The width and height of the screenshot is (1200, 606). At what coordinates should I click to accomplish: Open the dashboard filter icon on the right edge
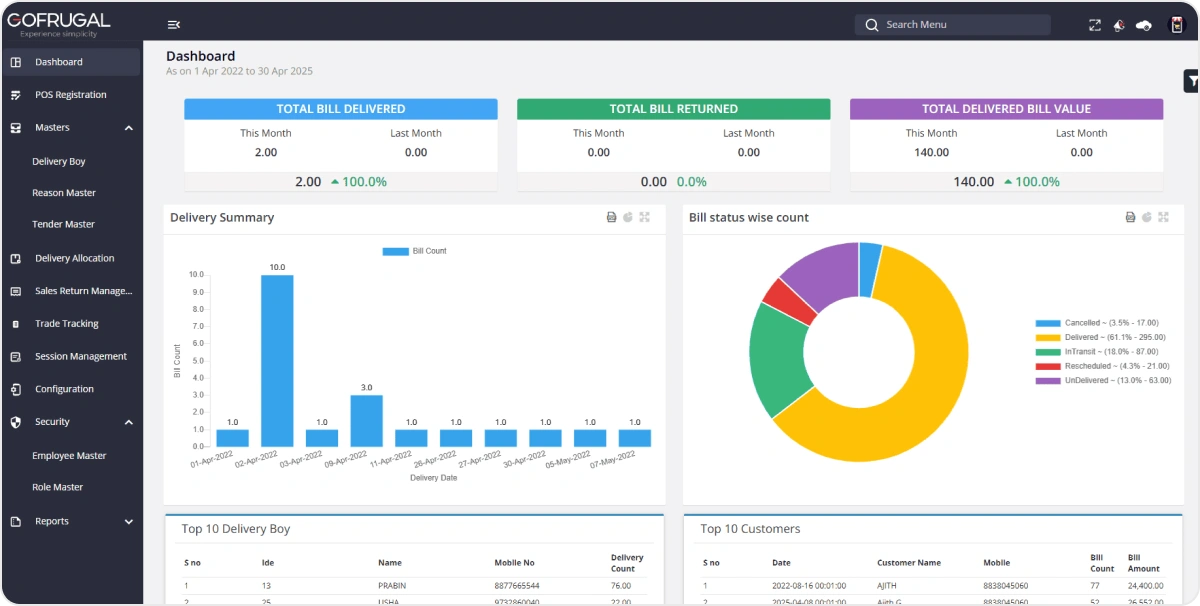click(1189, 80)
